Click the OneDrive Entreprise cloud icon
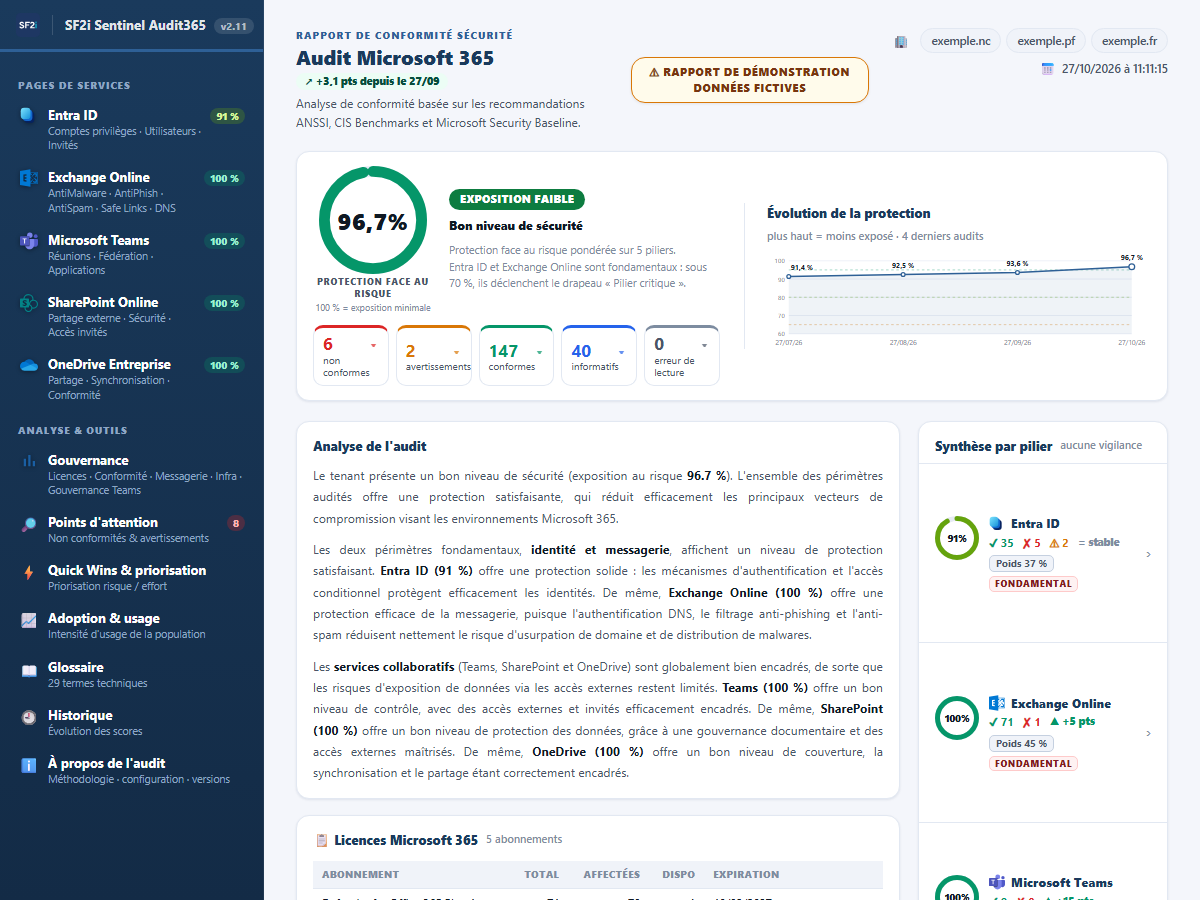The height and width of the screenshot is (900, 1200). 28,365
